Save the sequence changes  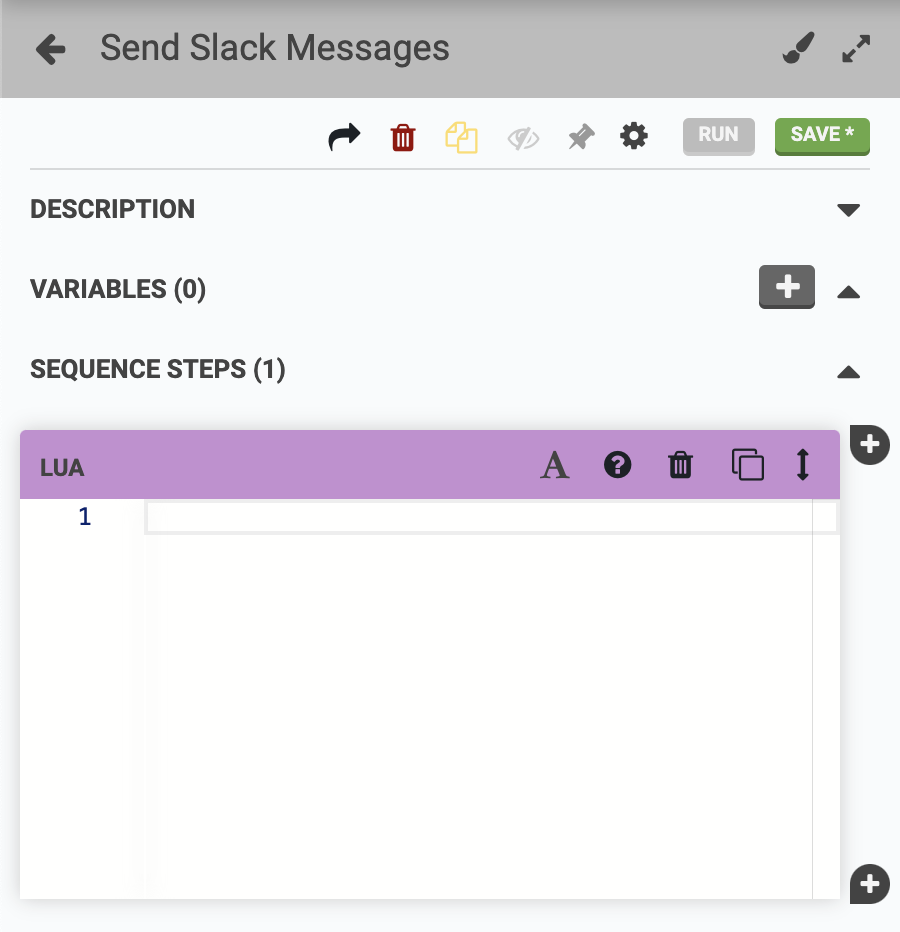[822, 135]
